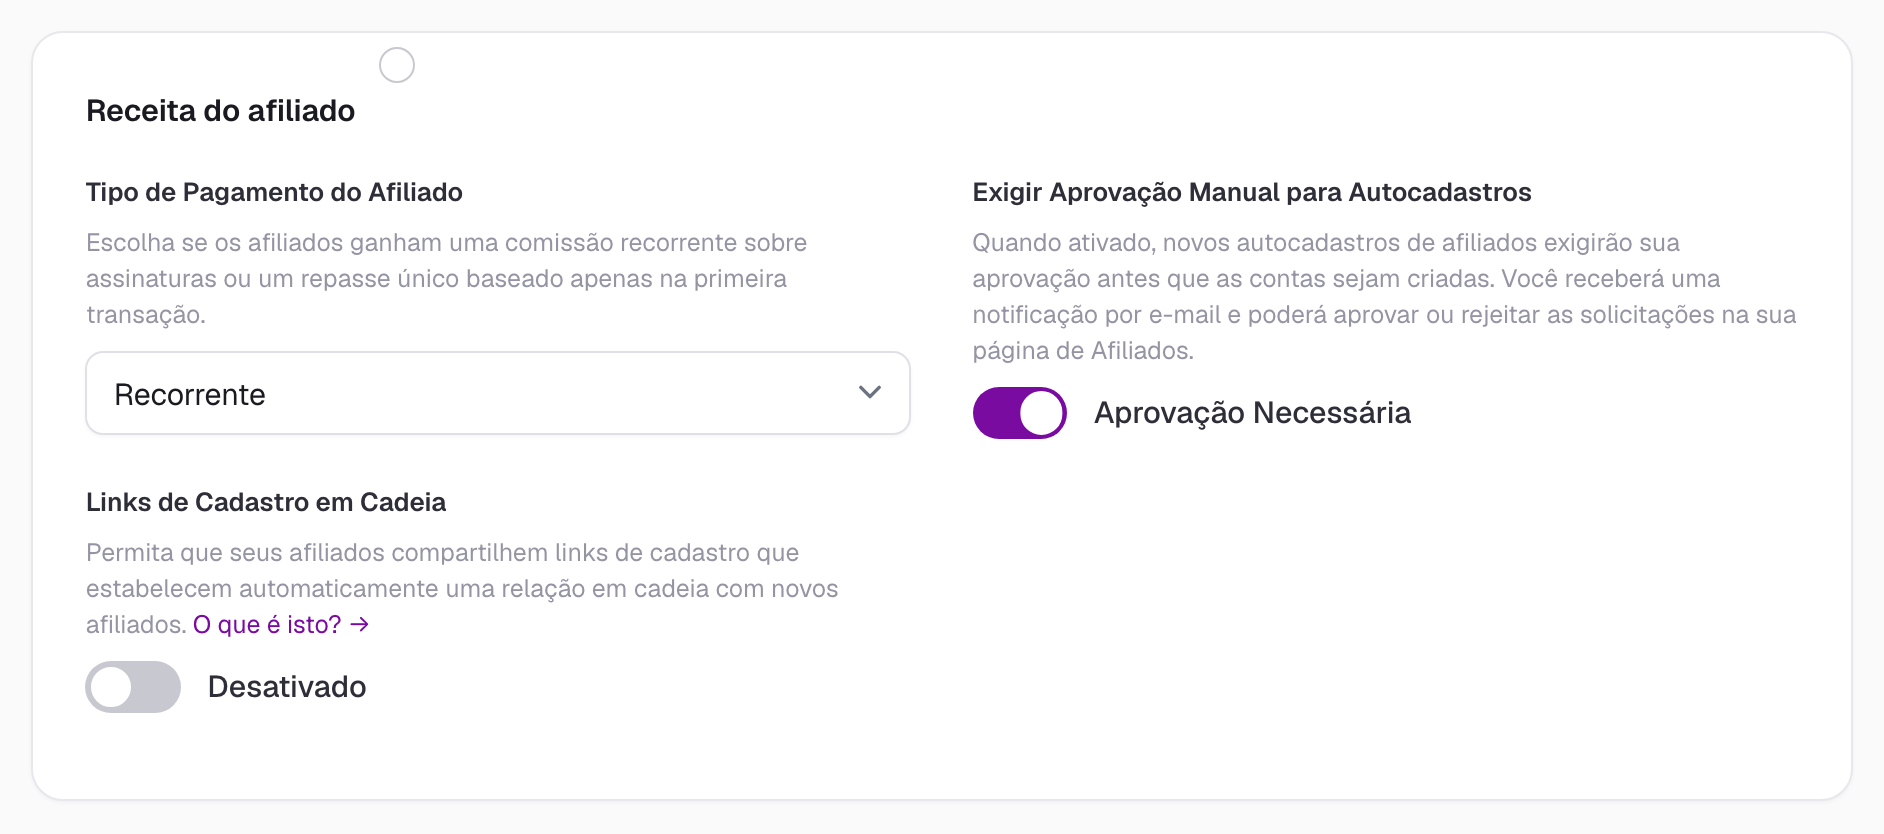Screen dimensions: 1884x834
Task: Click the 'Tipo de Pagamento do Afiliado' label
Action: point(274,192)
